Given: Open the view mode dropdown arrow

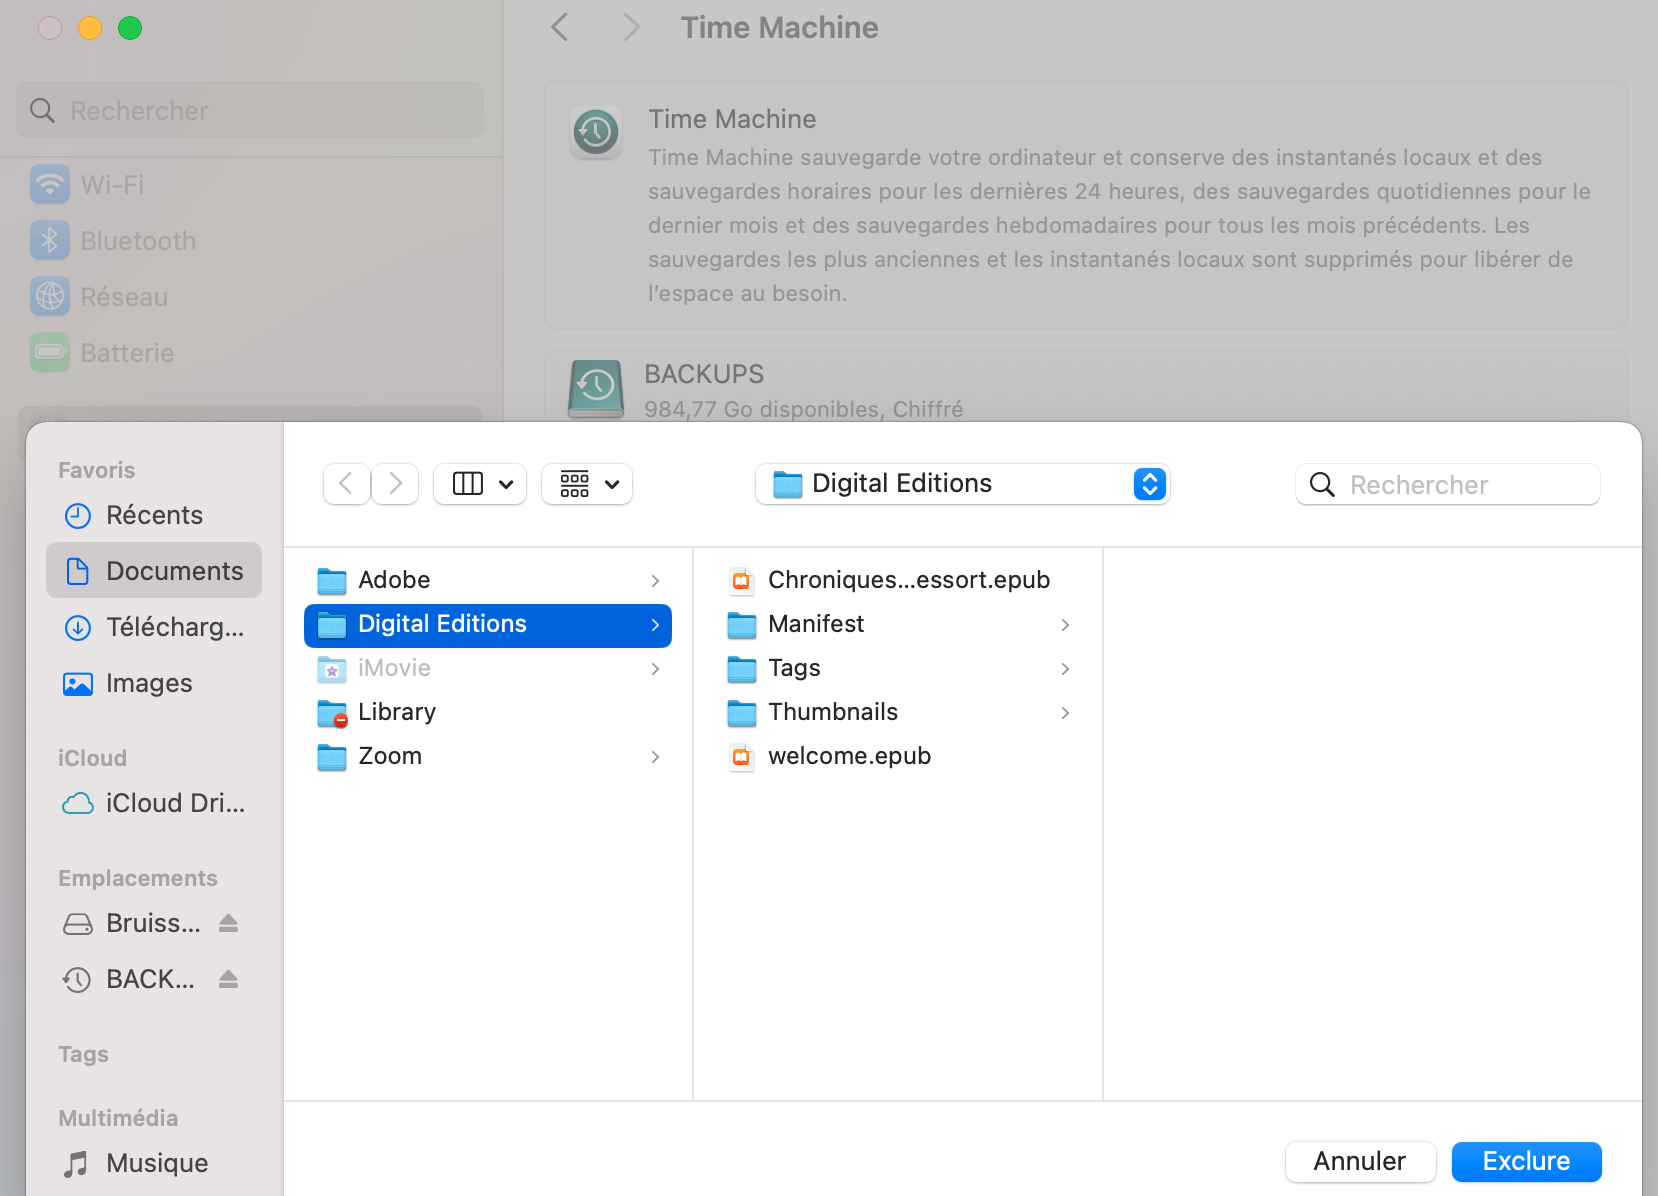Looking at the screenshot, I should [x=506, y=484].
